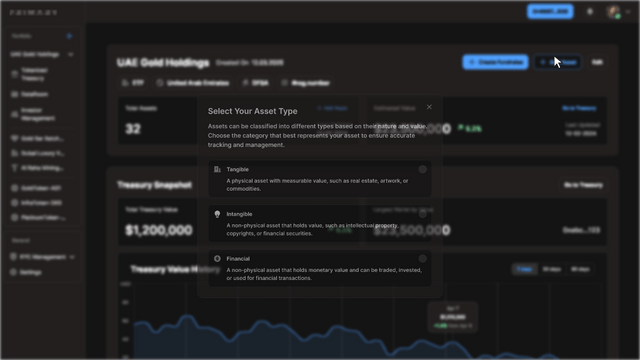The image size is (640, 360).
Task: Expand the UAE Gold Holdings sidebar dropdown
Action: (x=71, y=54)
